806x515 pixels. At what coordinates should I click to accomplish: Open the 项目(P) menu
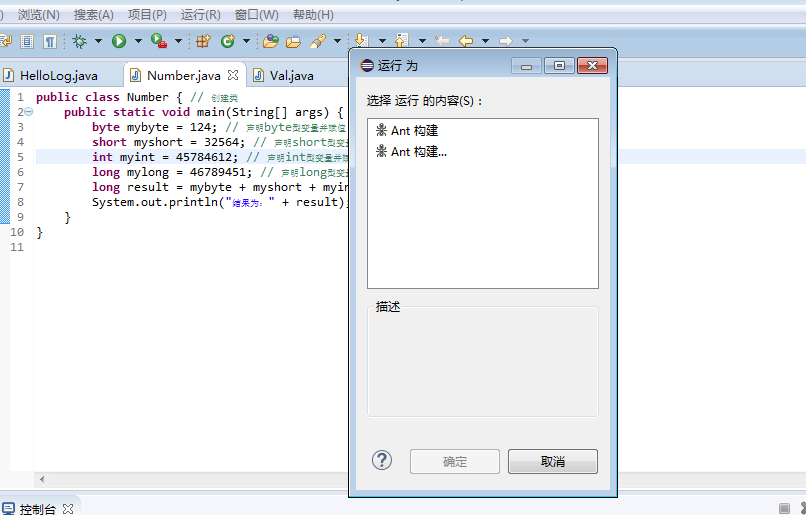[148, 15]
